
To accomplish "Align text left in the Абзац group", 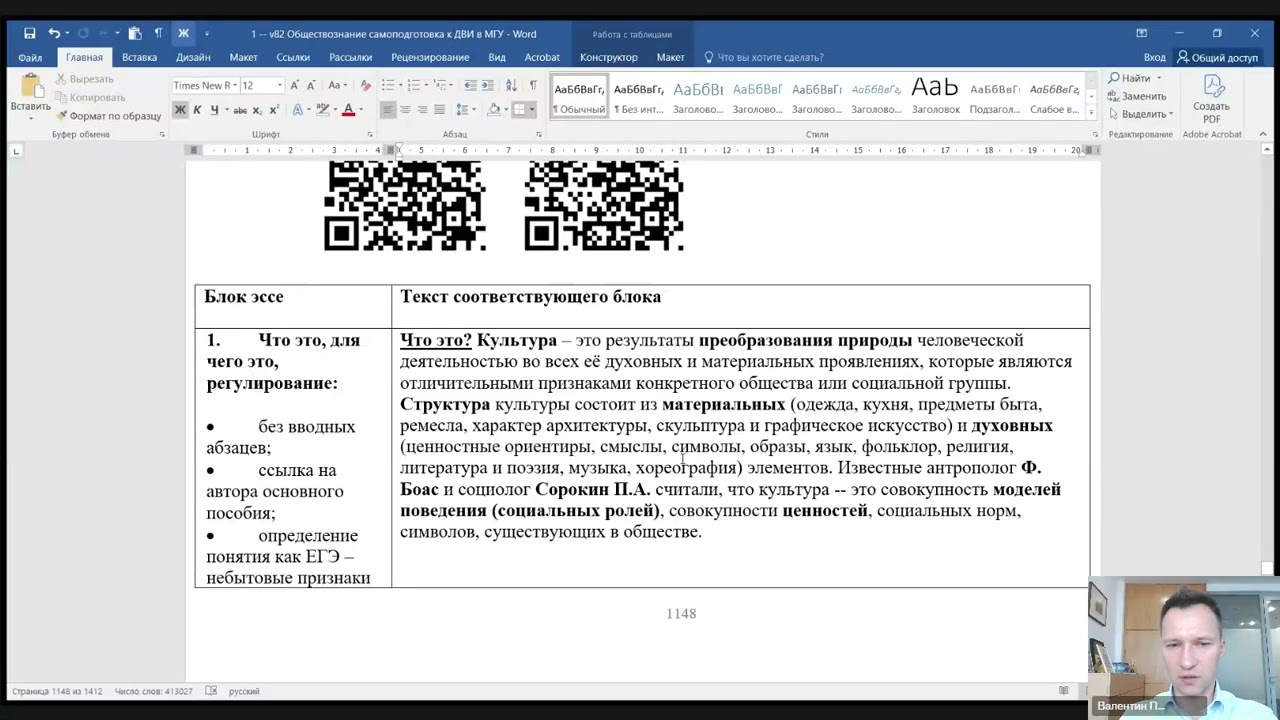I will pyautogui.click(x=388, y=110).
